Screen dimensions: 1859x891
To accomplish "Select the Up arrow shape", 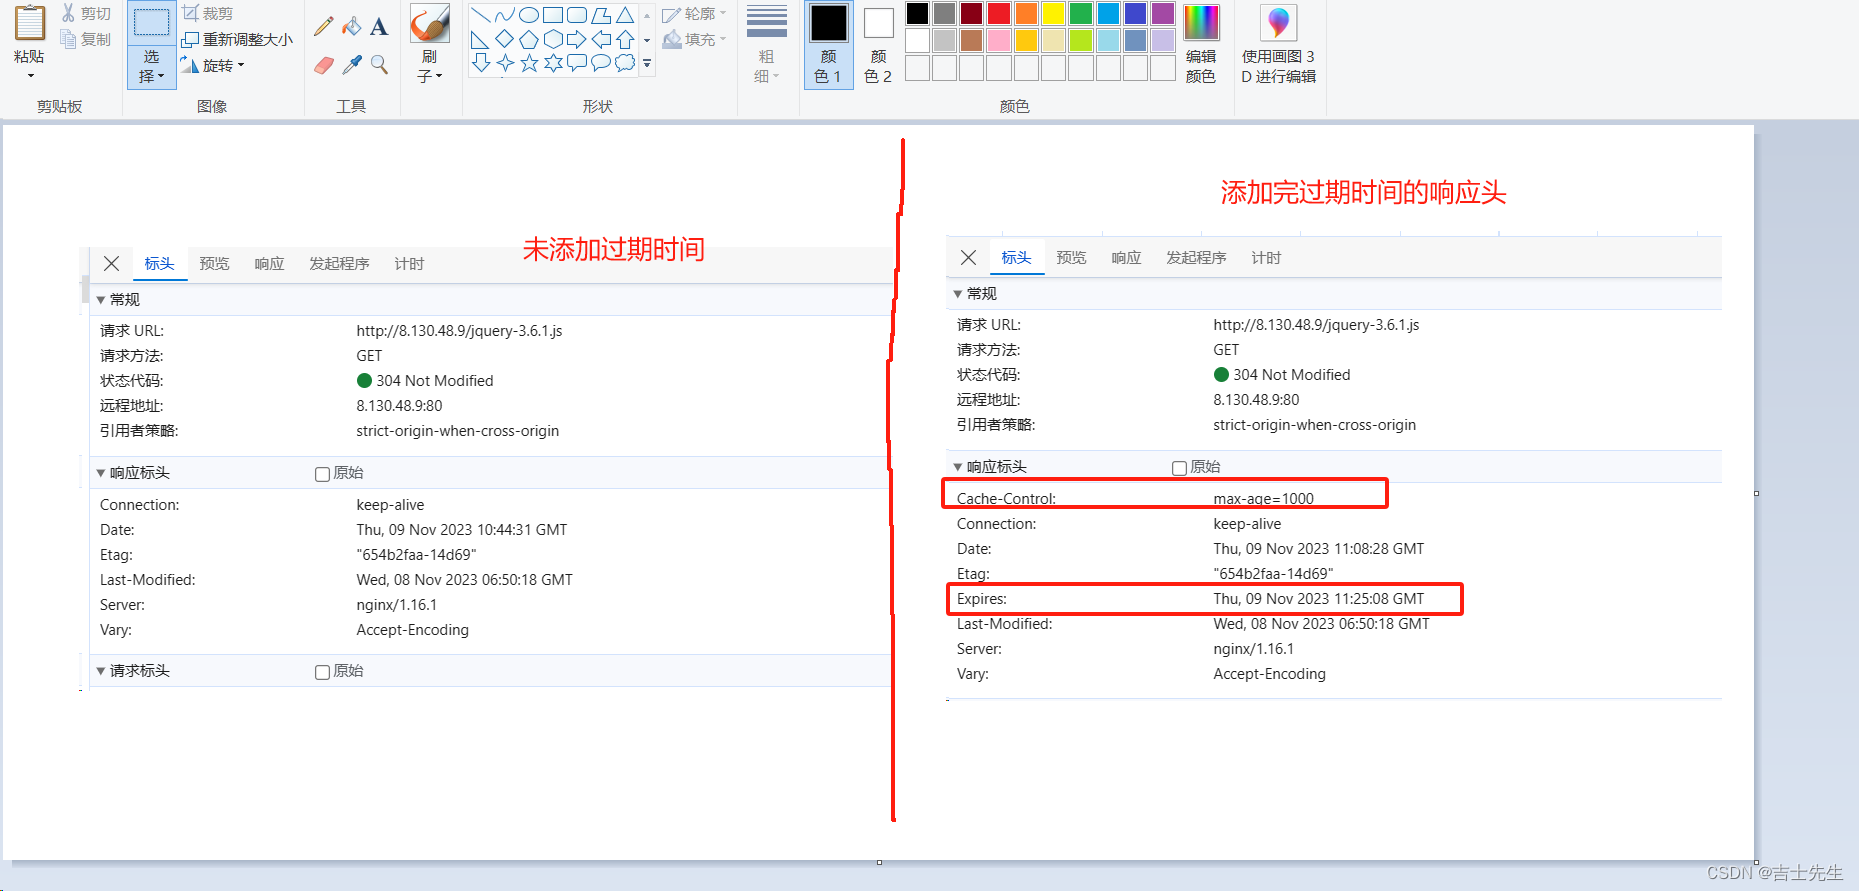I will tap(625, 39).
